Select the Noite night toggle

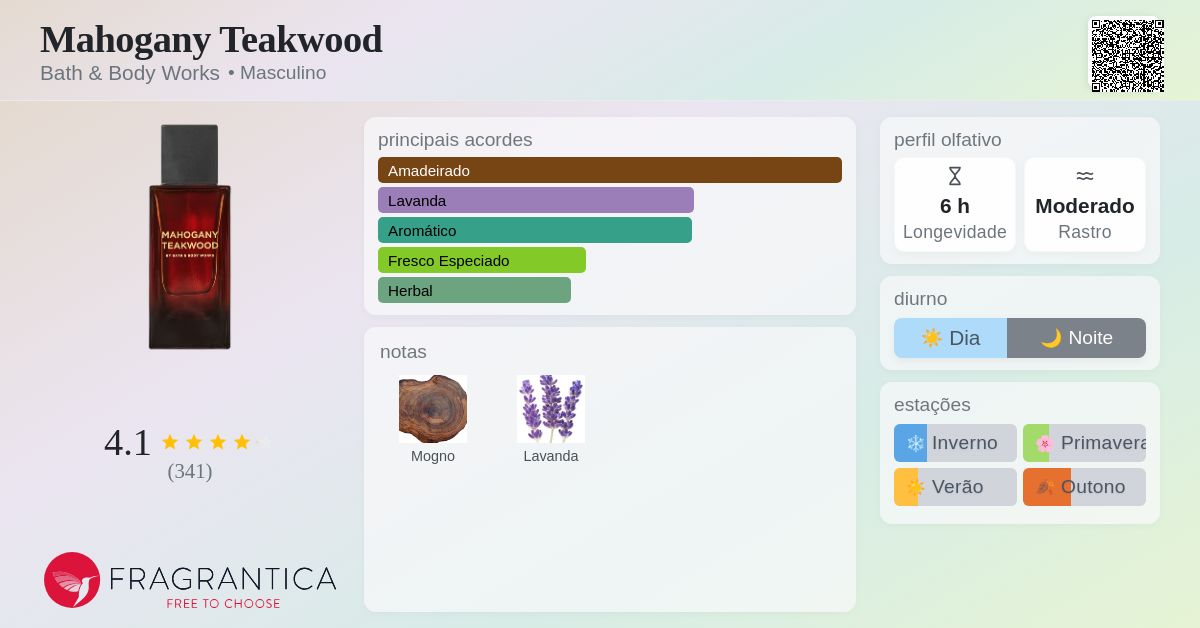[x=1076, y=338]
